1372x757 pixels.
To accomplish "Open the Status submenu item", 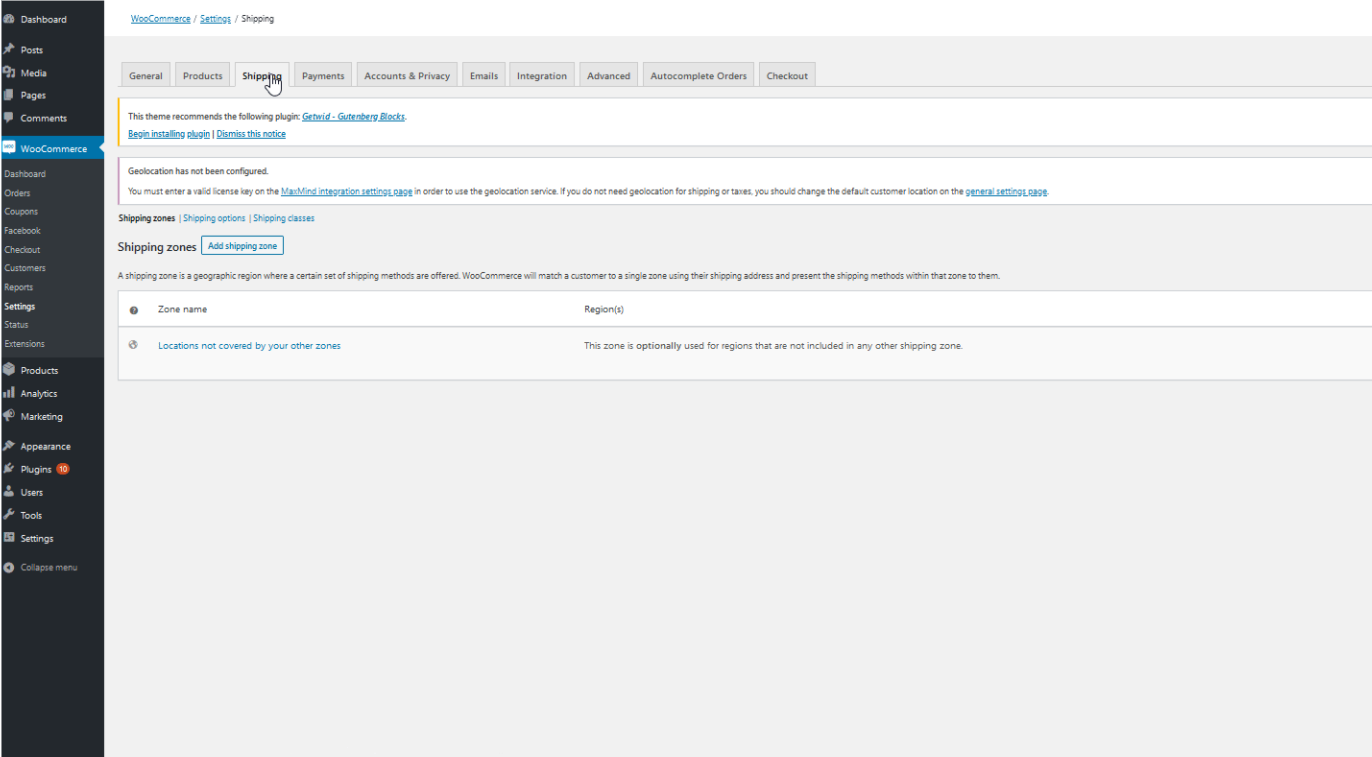I will 16,325.
